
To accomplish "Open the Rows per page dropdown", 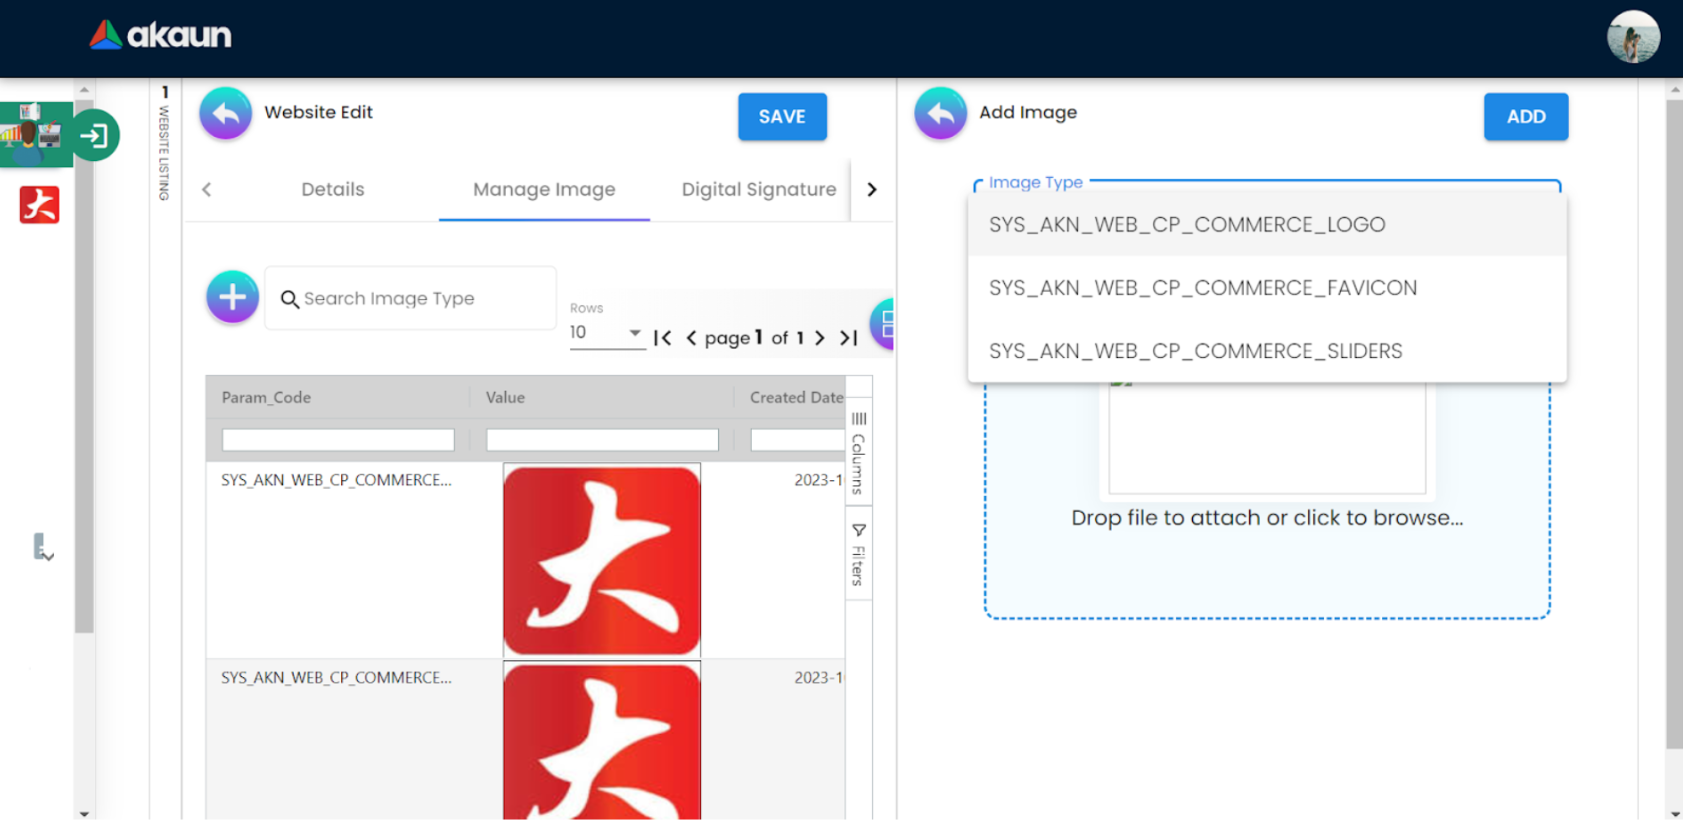I will coord(606,333).
